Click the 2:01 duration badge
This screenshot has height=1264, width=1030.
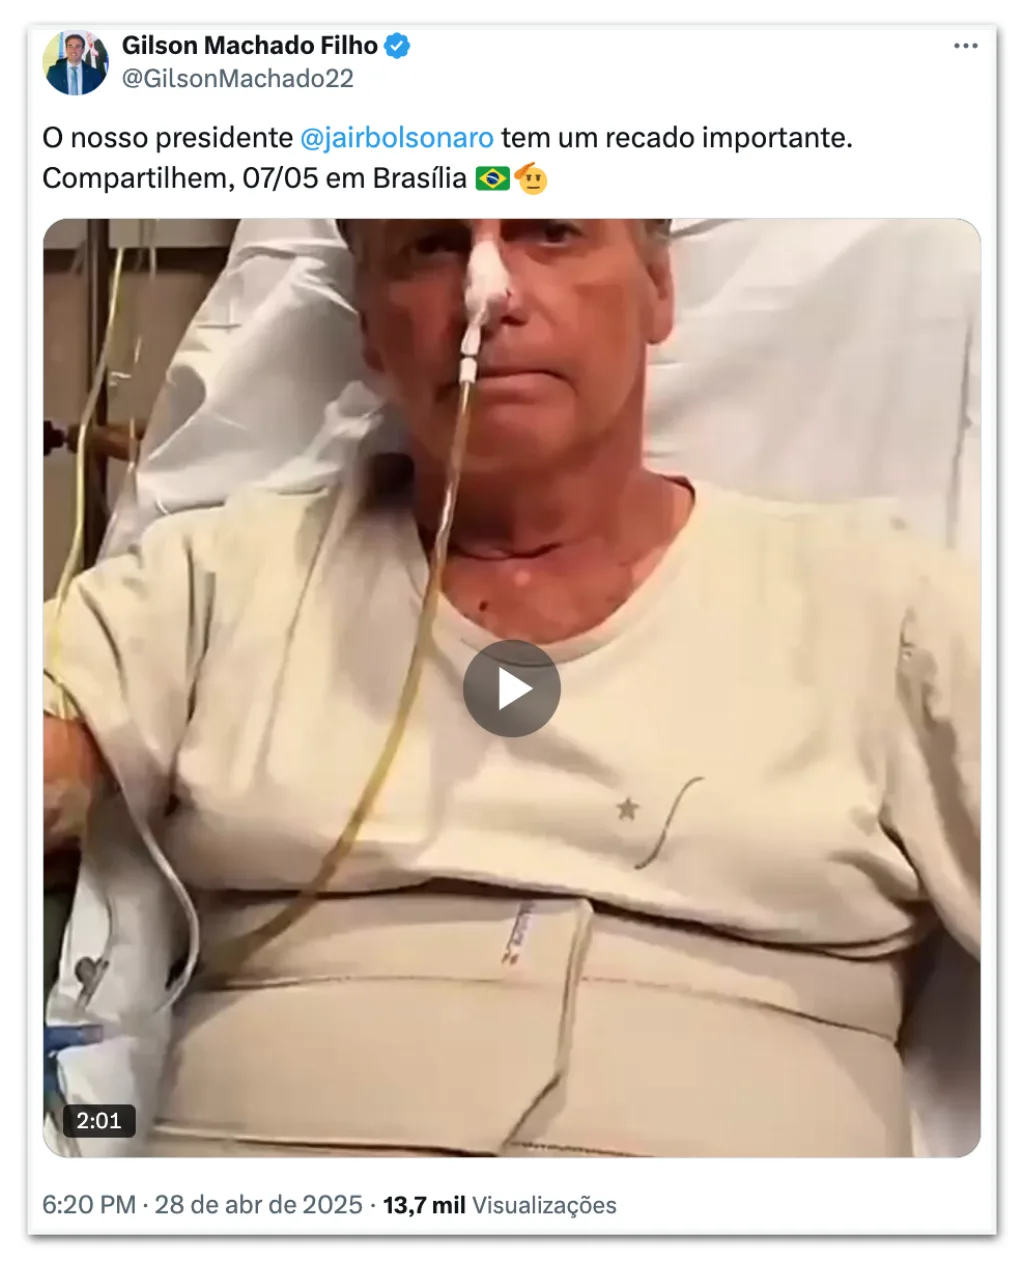click(x=99, y=1120)
